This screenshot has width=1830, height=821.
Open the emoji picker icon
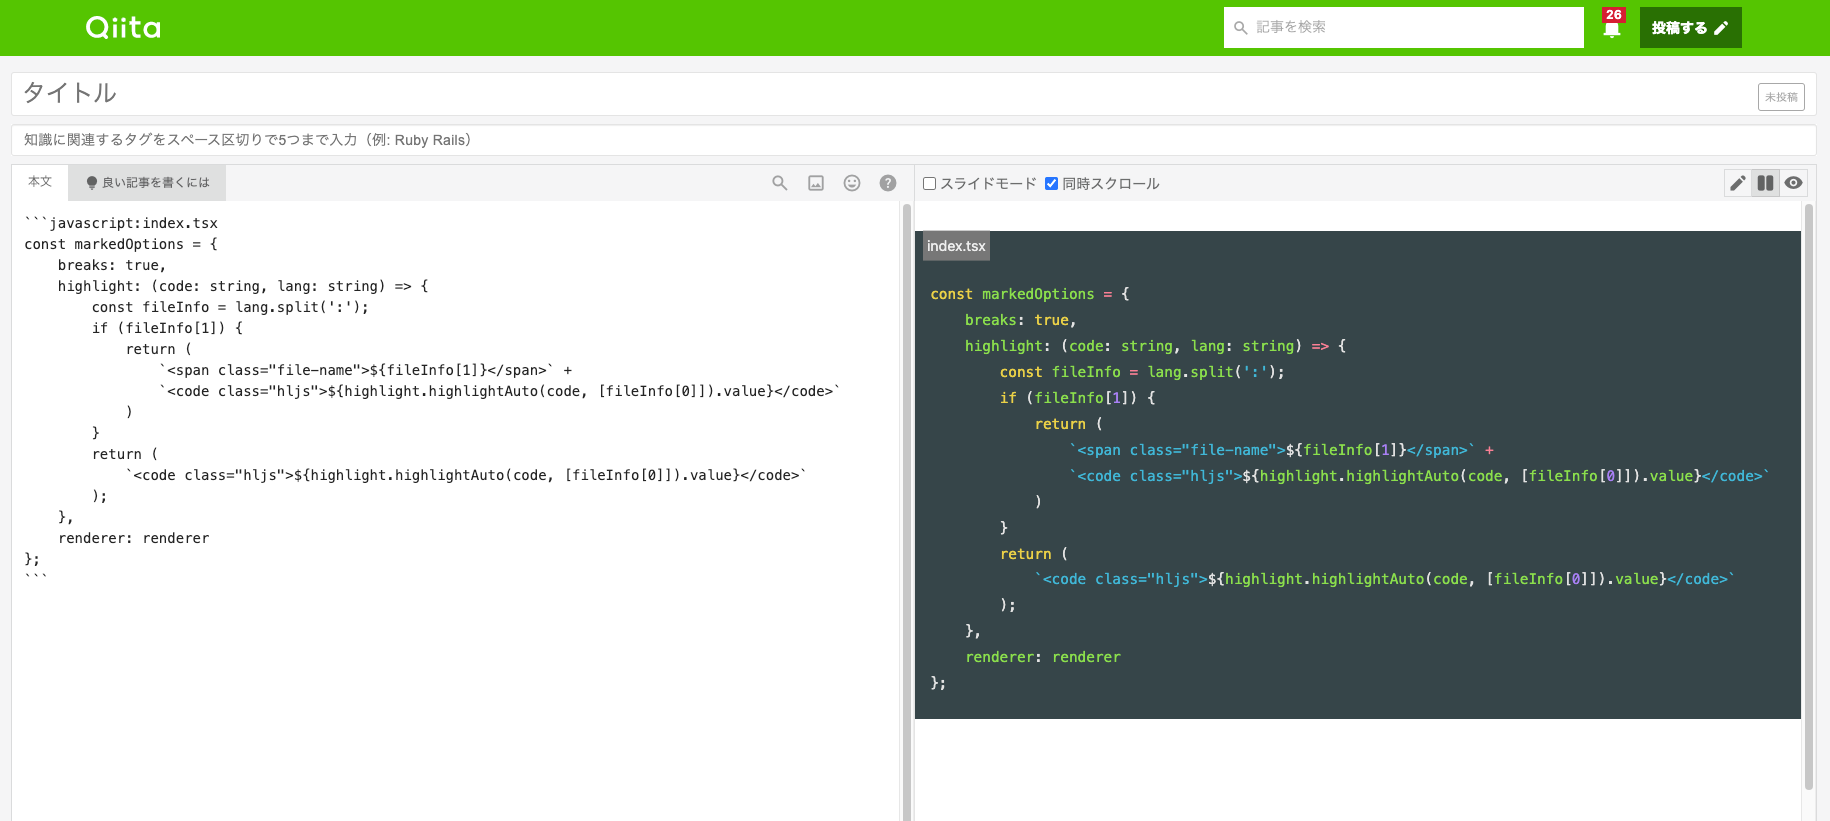[x=852, y=183]
